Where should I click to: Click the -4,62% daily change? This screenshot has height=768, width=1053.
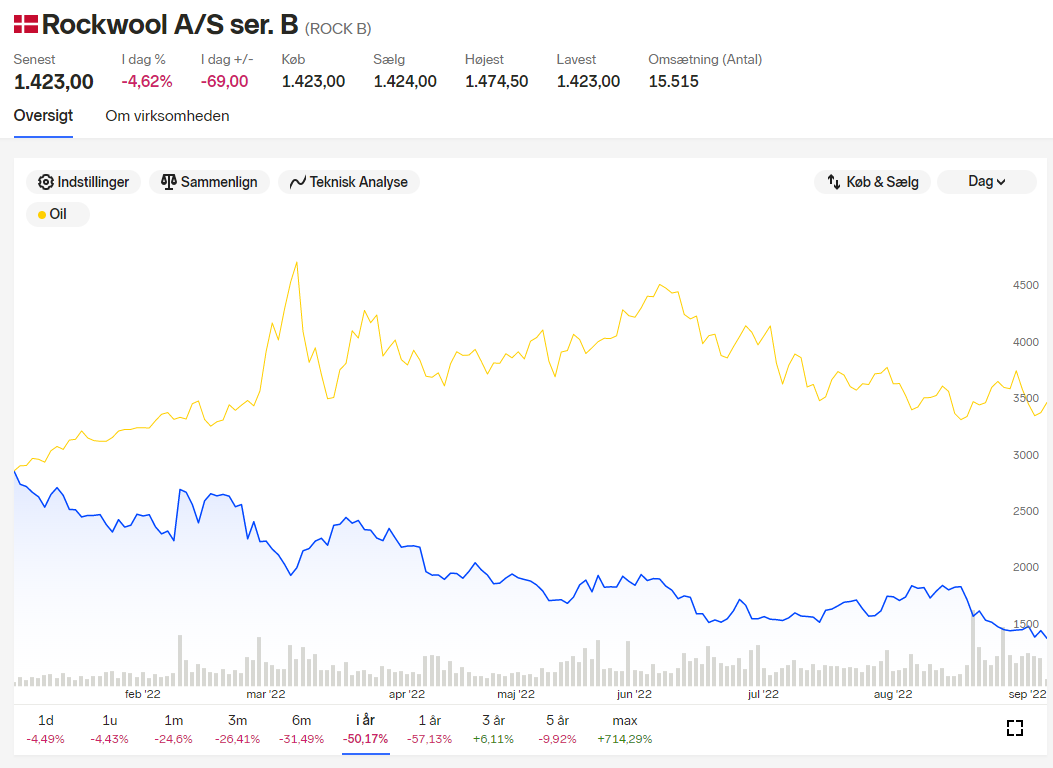(147, 82)
